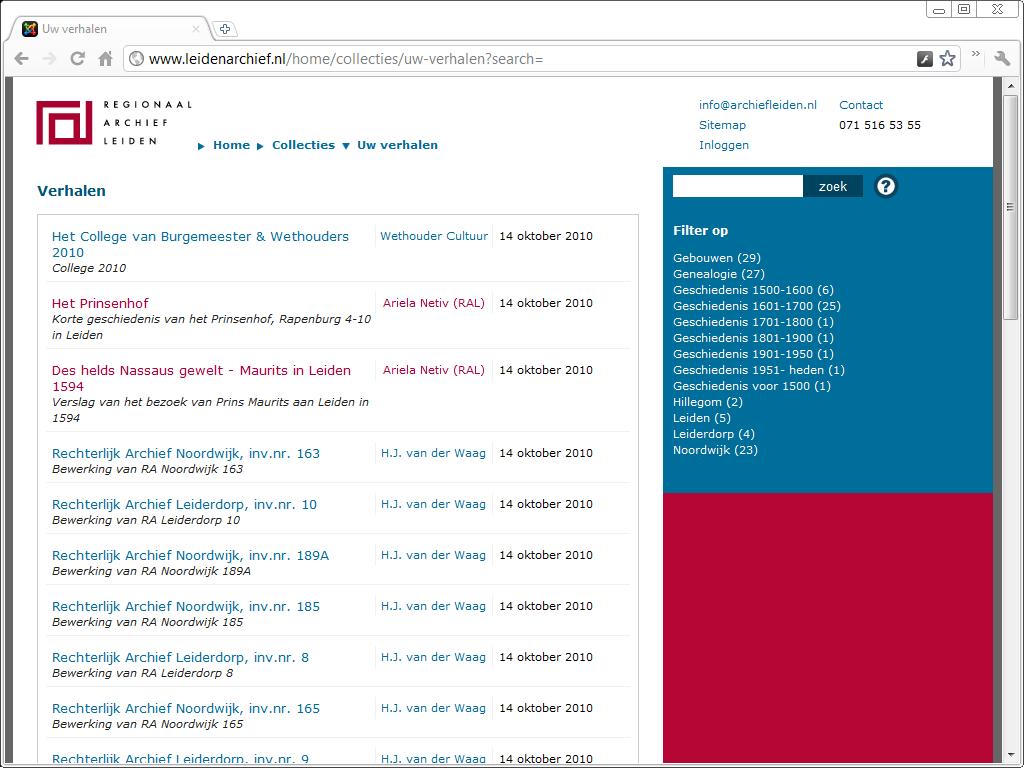This screenshot has height=768, width=1024.
Task: Open the Sitemap link
Action: tap(722, 125)
